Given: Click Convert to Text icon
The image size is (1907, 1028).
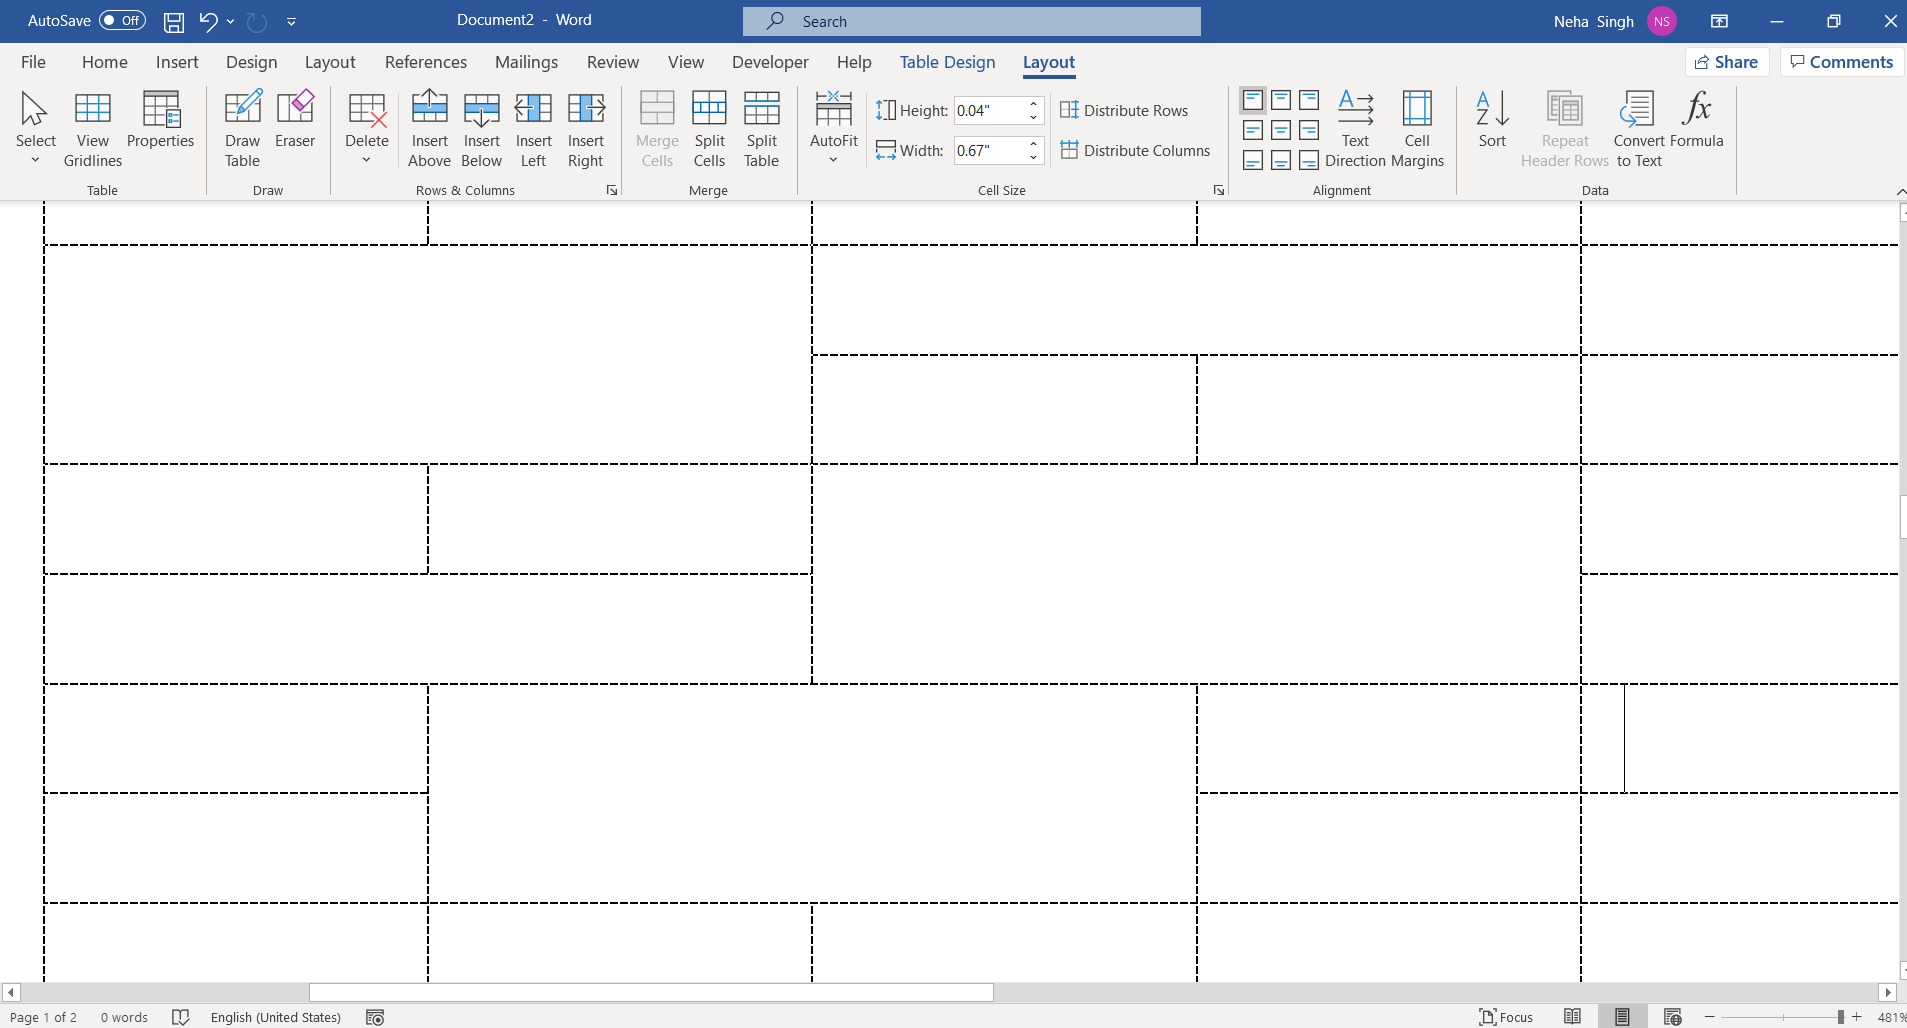Looking at the screenshot, I should click(1639, 129).
